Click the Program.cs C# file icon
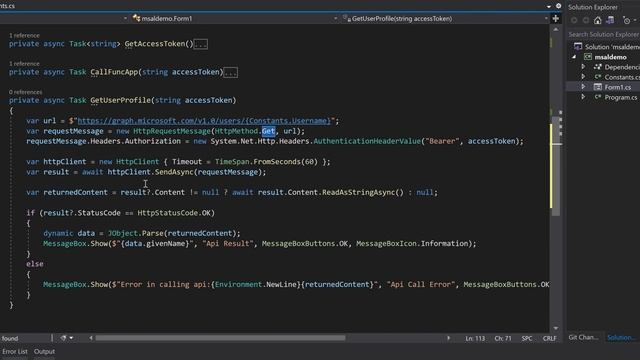The height and width of the screenshot is (360, 640). click(x=598, y=97)
